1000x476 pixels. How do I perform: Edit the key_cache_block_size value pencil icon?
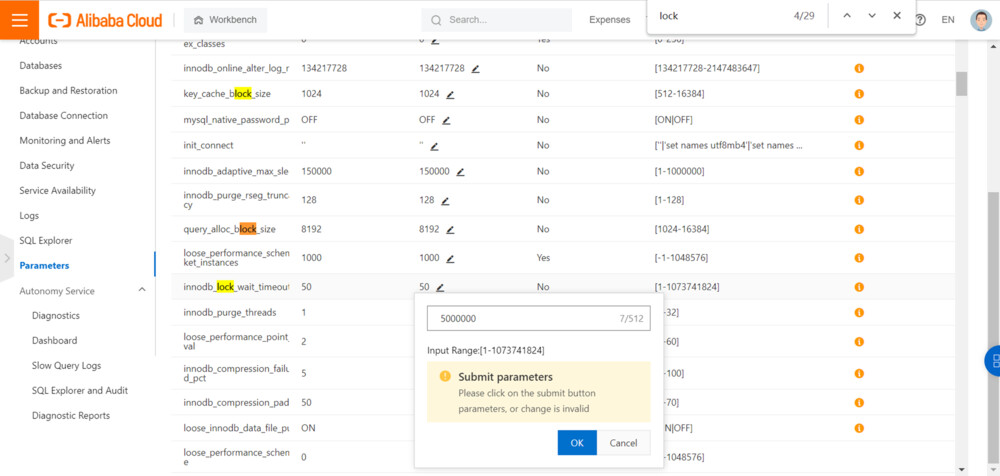point(451,94)
